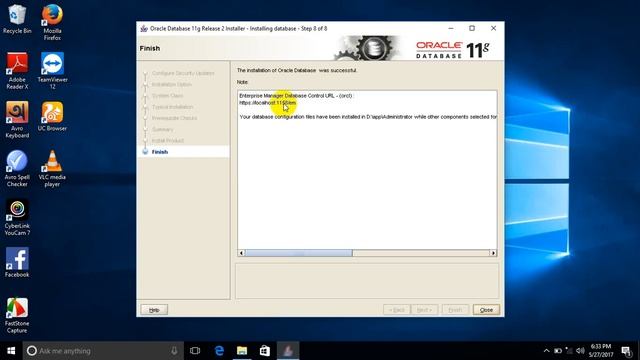Viewport: 640px width, 360px height.
Task: Open CyberLink YouCam 7 shortcut
Action: point(17,217)
